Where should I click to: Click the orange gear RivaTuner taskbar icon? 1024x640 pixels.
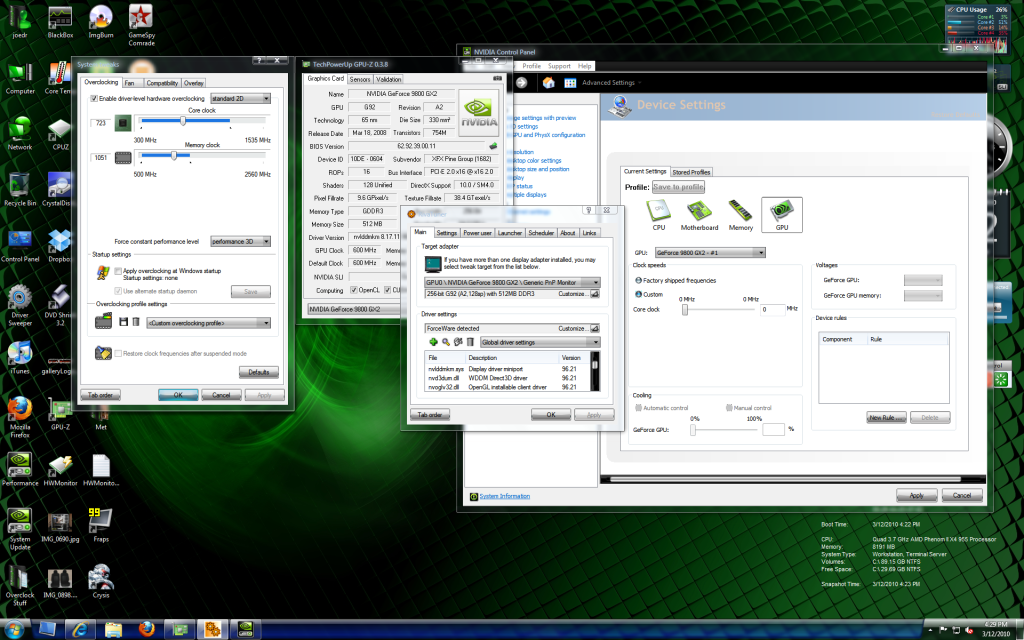[x=212, y=629]
